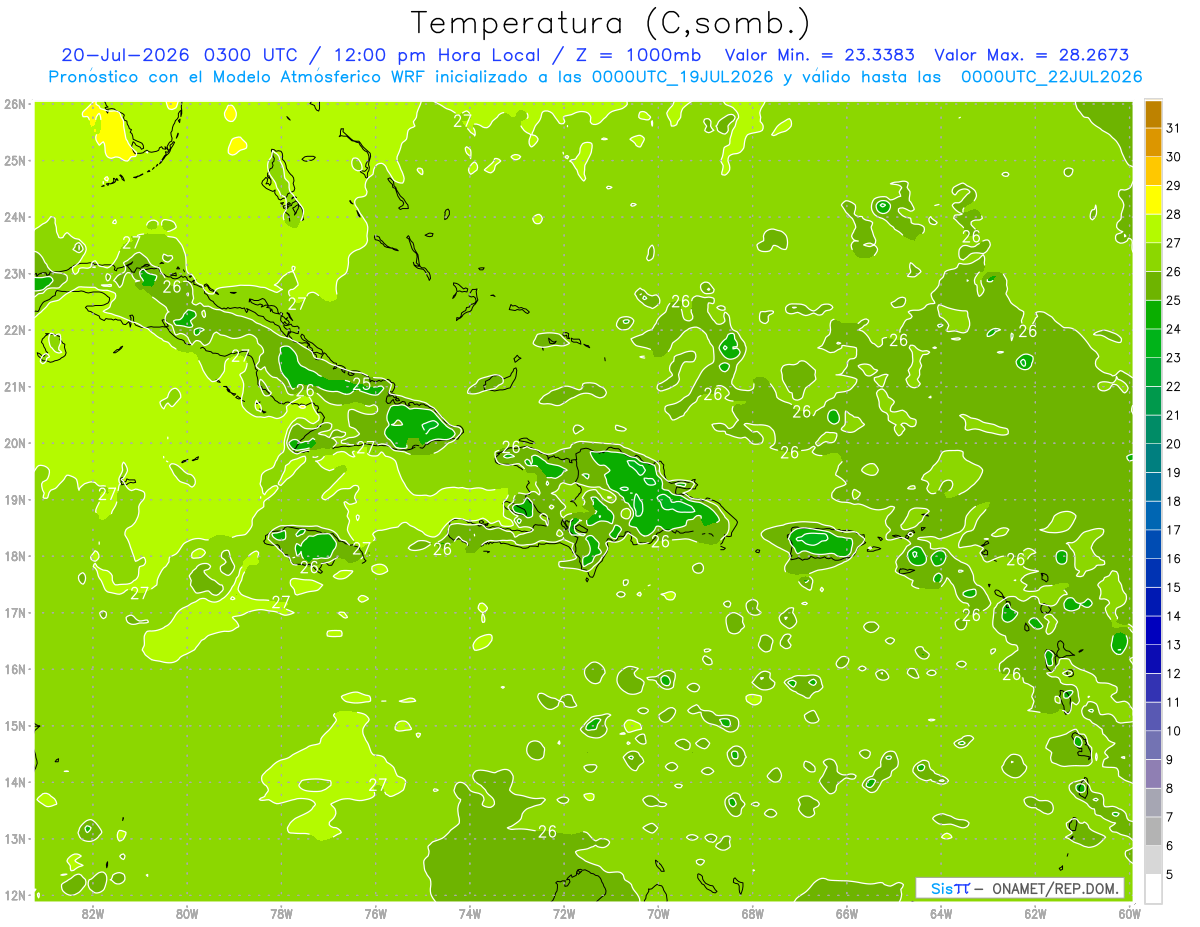Select the 'Valor Min. = 23.3383' text
The width and height of the screenshot is (1200, 927).
(x=820, y=55)
